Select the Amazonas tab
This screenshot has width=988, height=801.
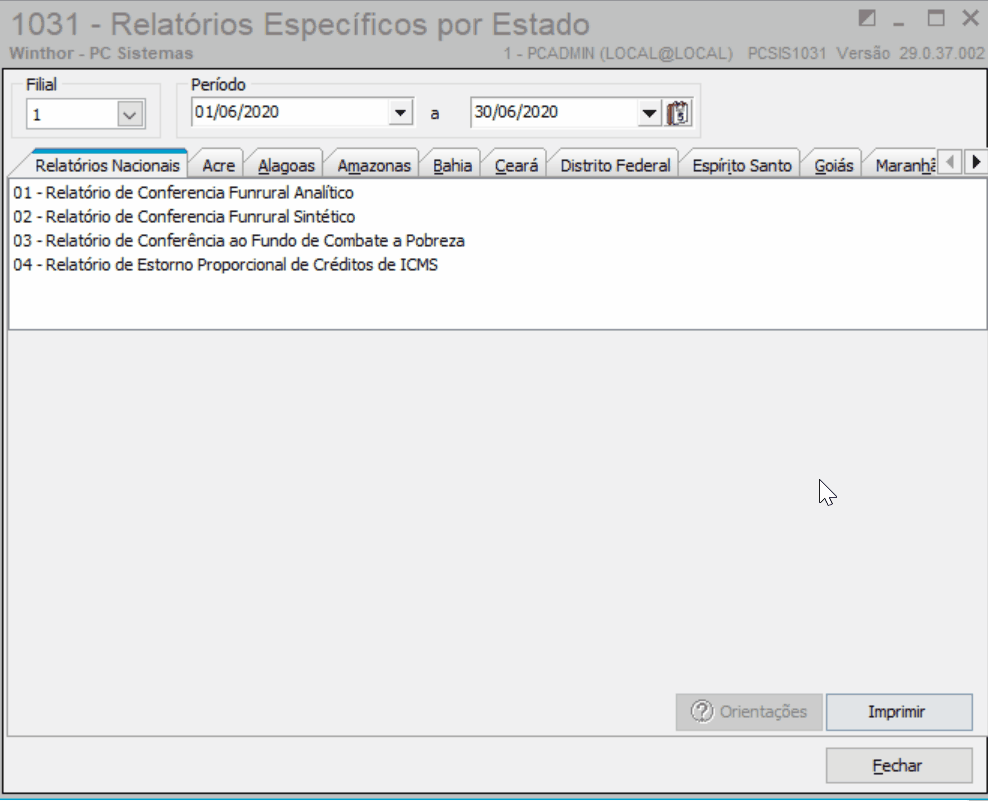[x=374, y=165]
